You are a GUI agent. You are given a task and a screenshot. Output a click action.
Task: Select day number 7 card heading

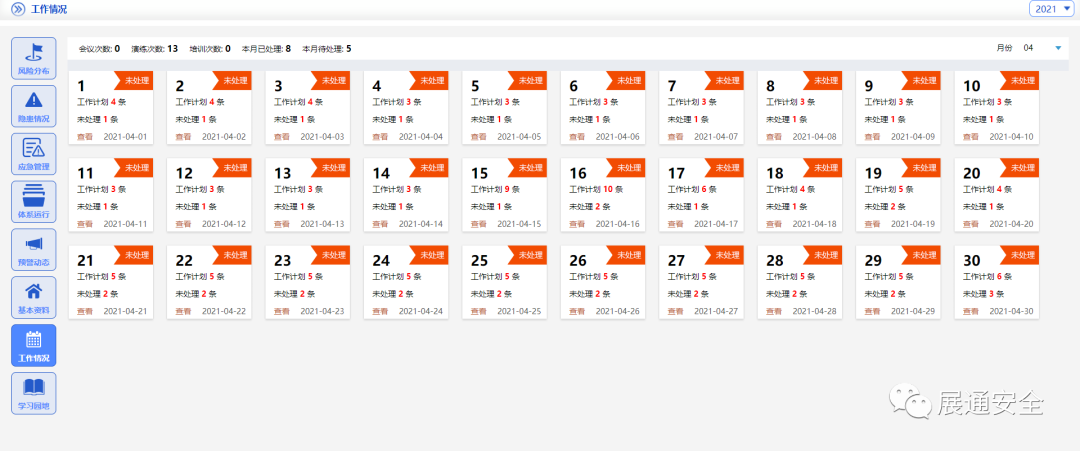coord(672,87)
